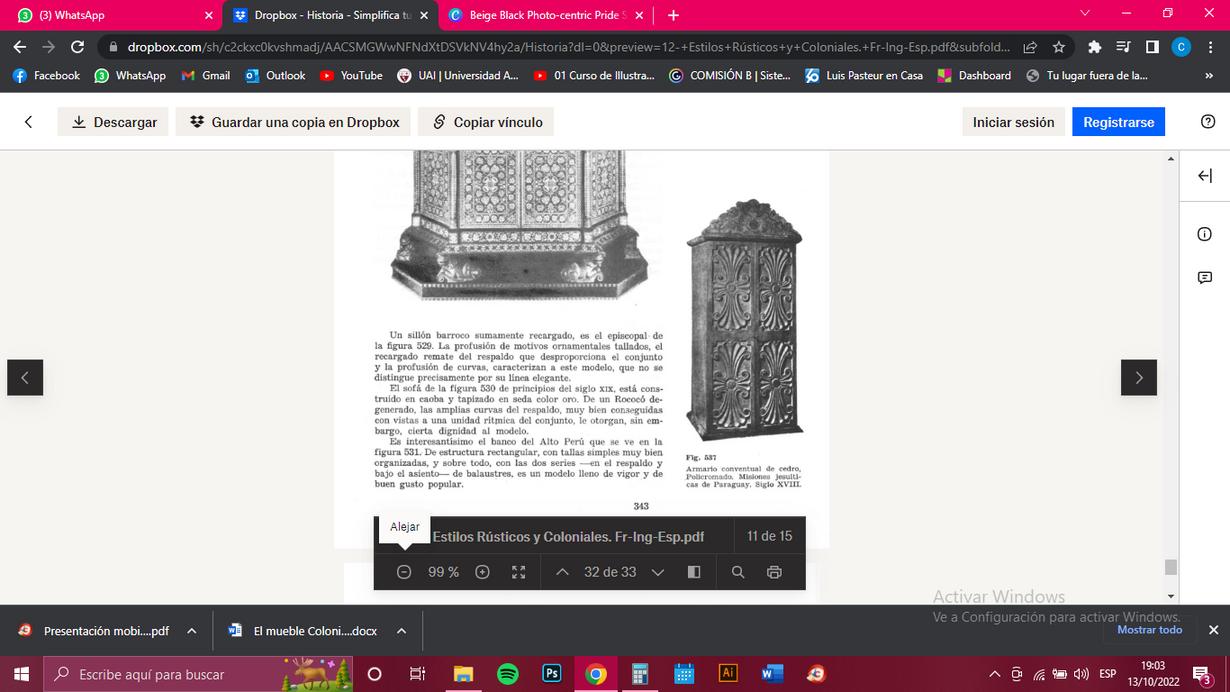Open Facebook bookmark

(x=46, y=75)
